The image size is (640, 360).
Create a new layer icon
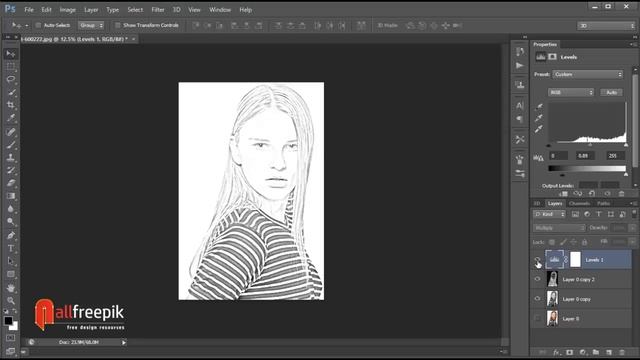(x=609, y=352)
